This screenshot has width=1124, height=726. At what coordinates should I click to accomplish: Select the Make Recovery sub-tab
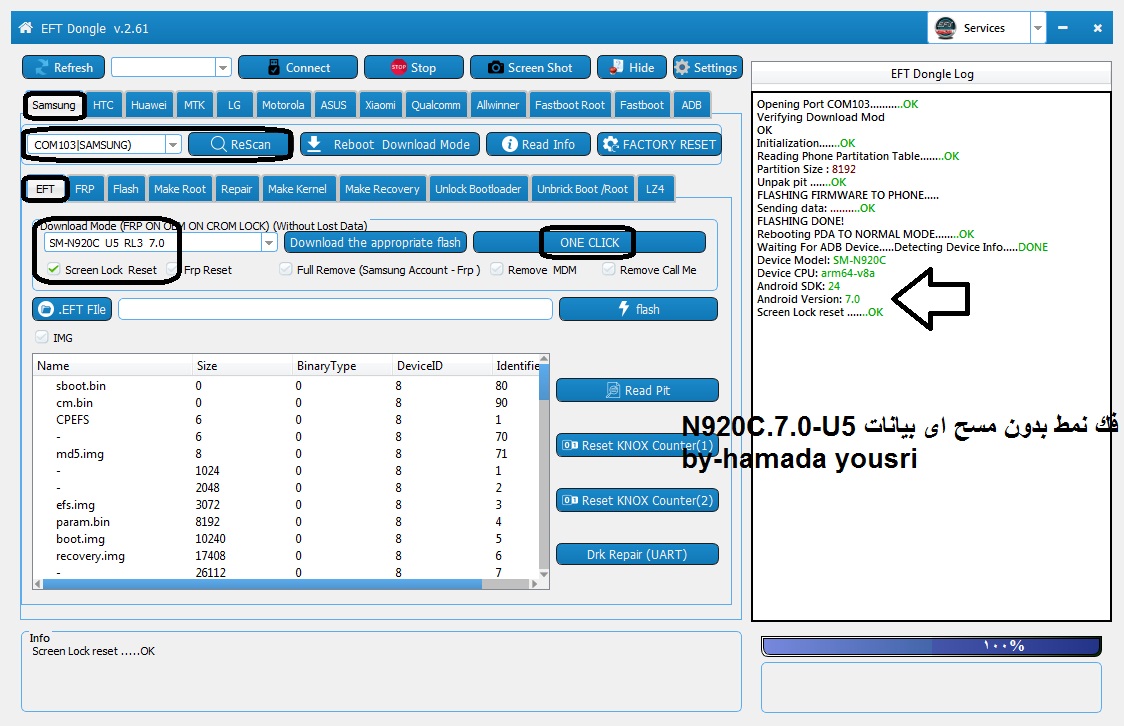coord(382,189)
